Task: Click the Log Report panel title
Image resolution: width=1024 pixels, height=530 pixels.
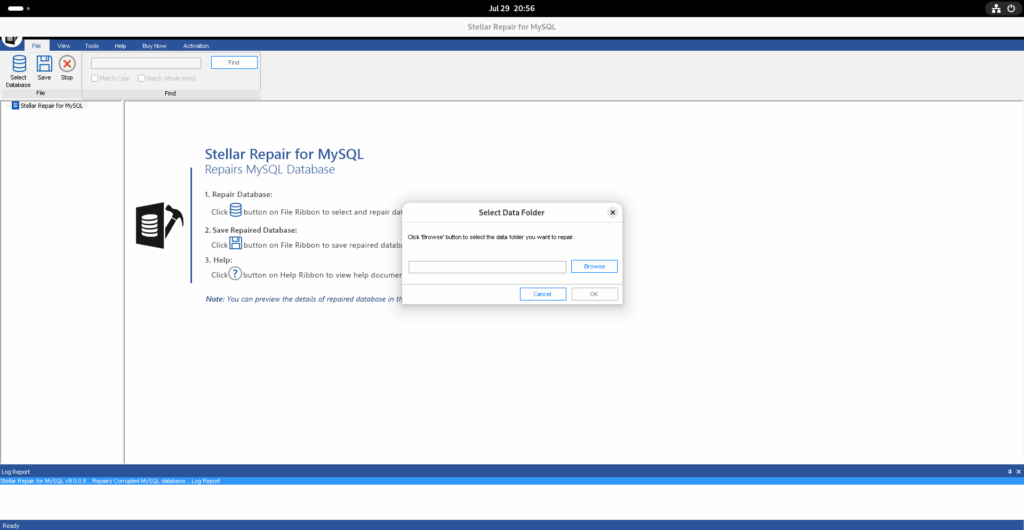Action: click(16, 471)
